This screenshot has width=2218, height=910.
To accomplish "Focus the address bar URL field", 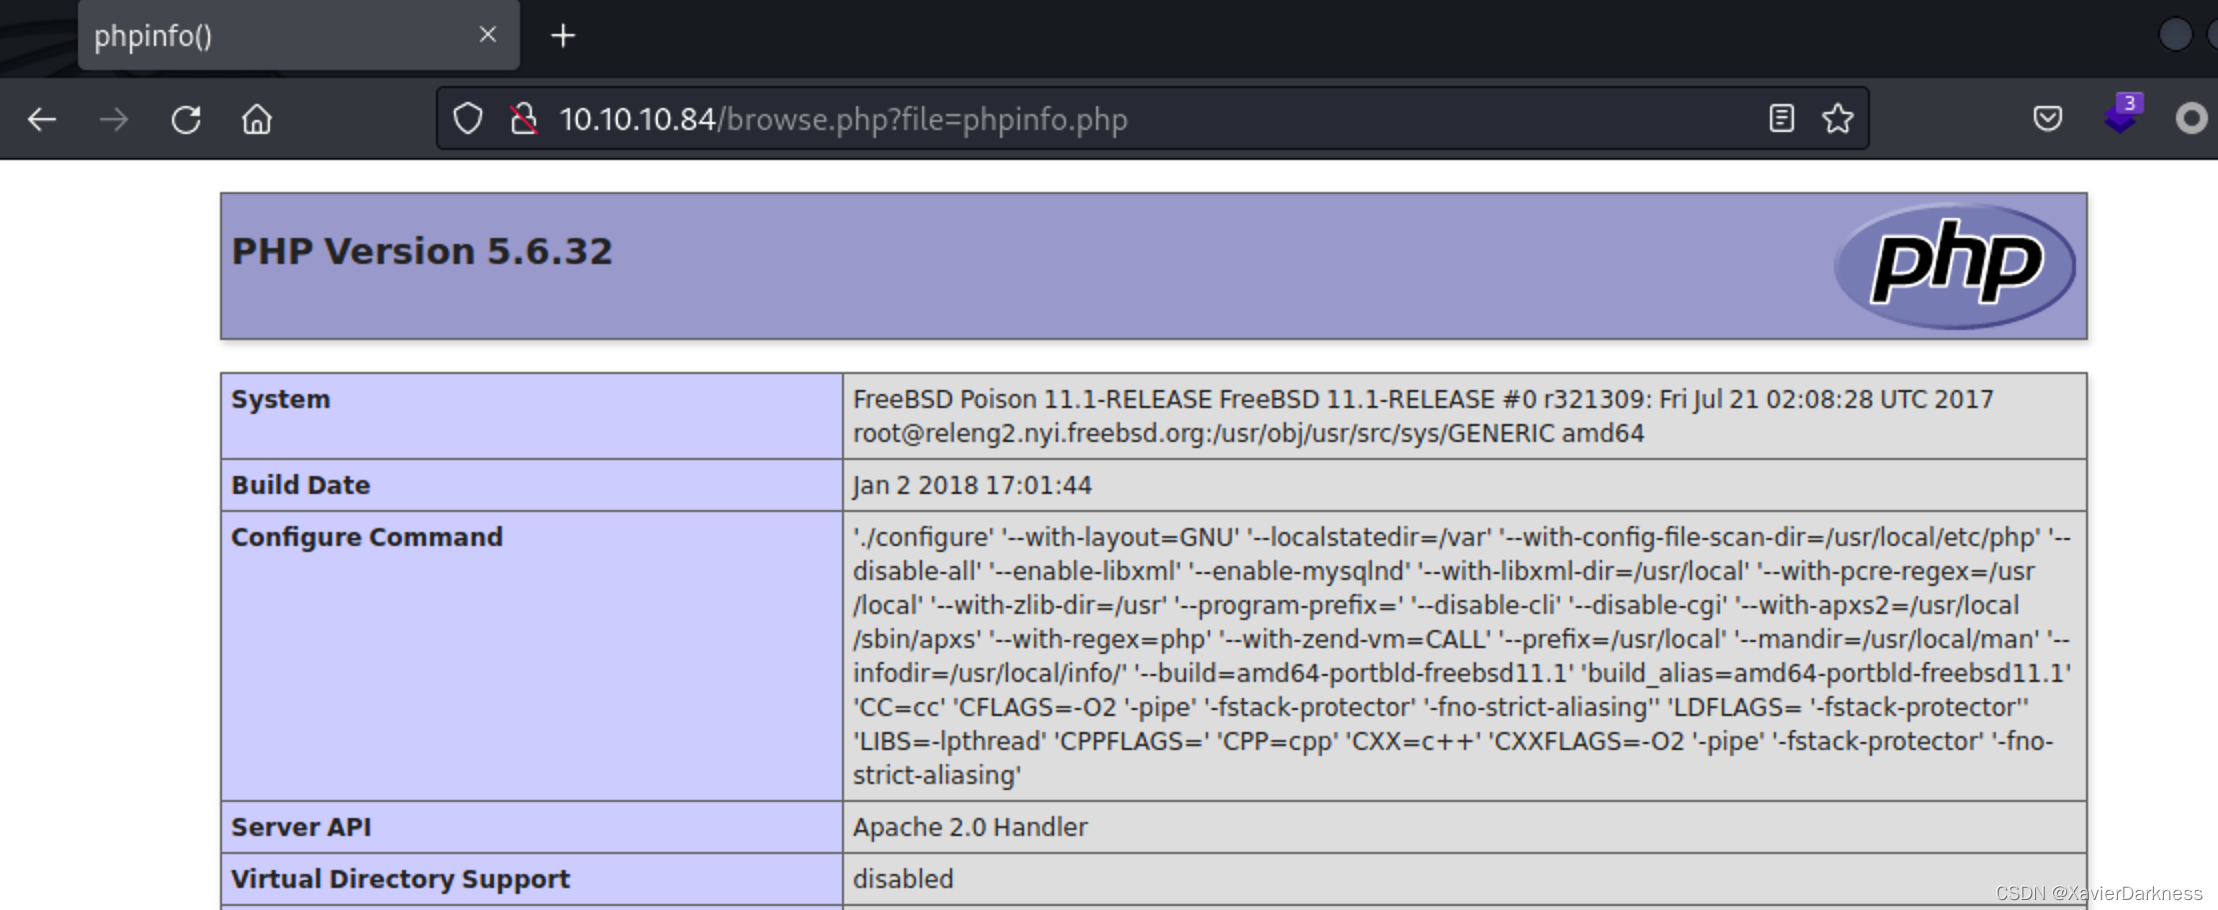I will pyautogui.click(x=1150, y=119).
